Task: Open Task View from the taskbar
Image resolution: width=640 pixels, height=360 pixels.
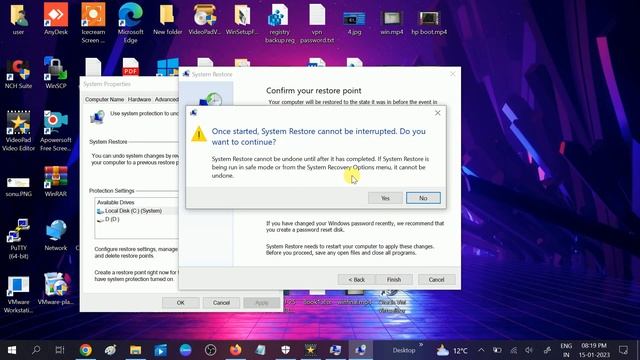Action: click(x=60, y=350)
